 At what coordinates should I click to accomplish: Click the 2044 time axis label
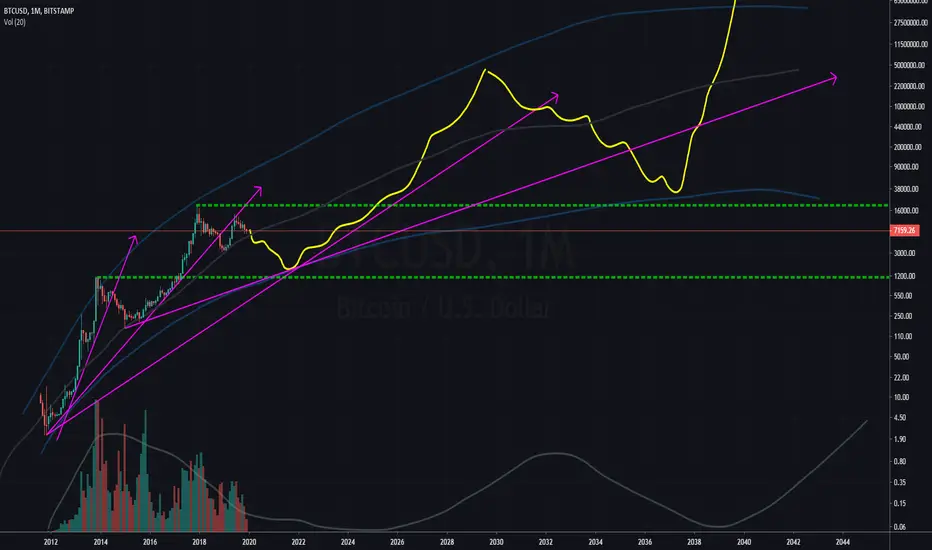(842, 542)
